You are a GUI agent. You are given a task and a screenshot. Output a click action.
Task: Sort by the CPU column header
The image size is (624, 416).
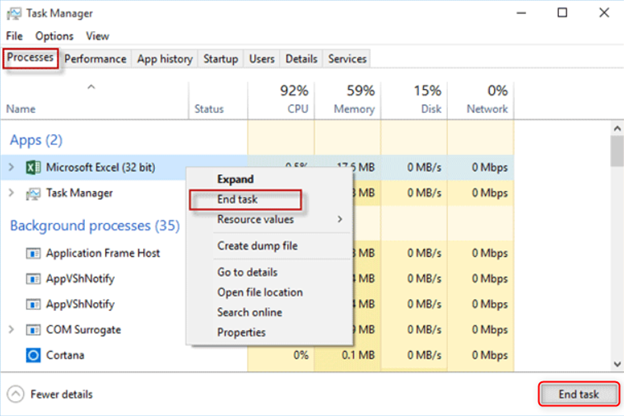coord(281,100)
